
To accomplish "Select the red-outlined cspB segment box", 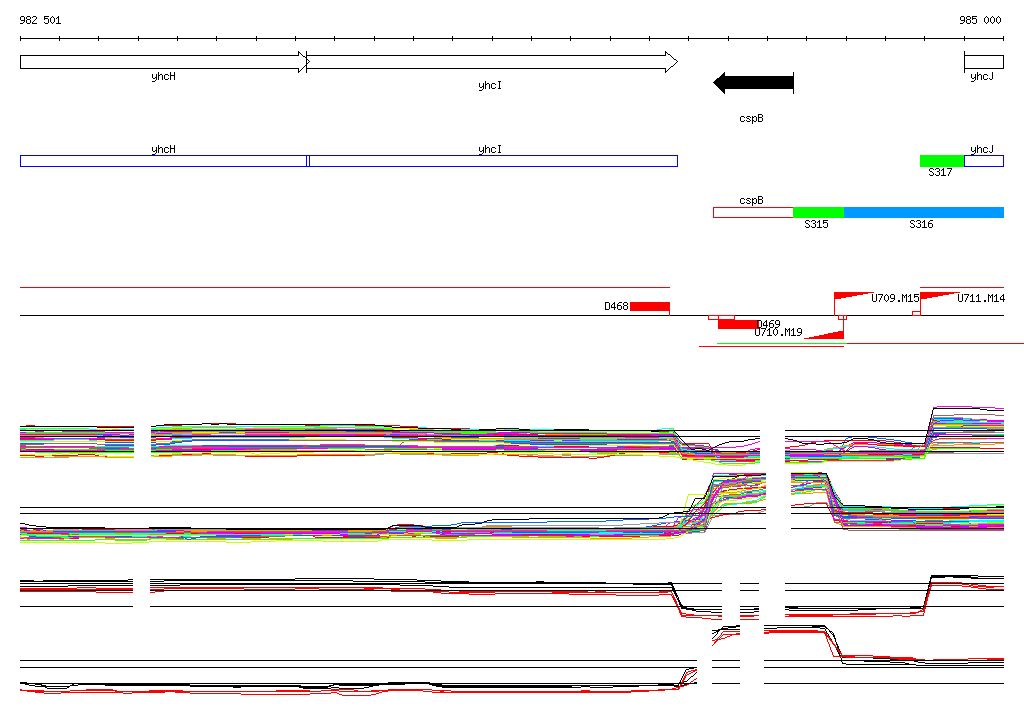I will point(753,212).
